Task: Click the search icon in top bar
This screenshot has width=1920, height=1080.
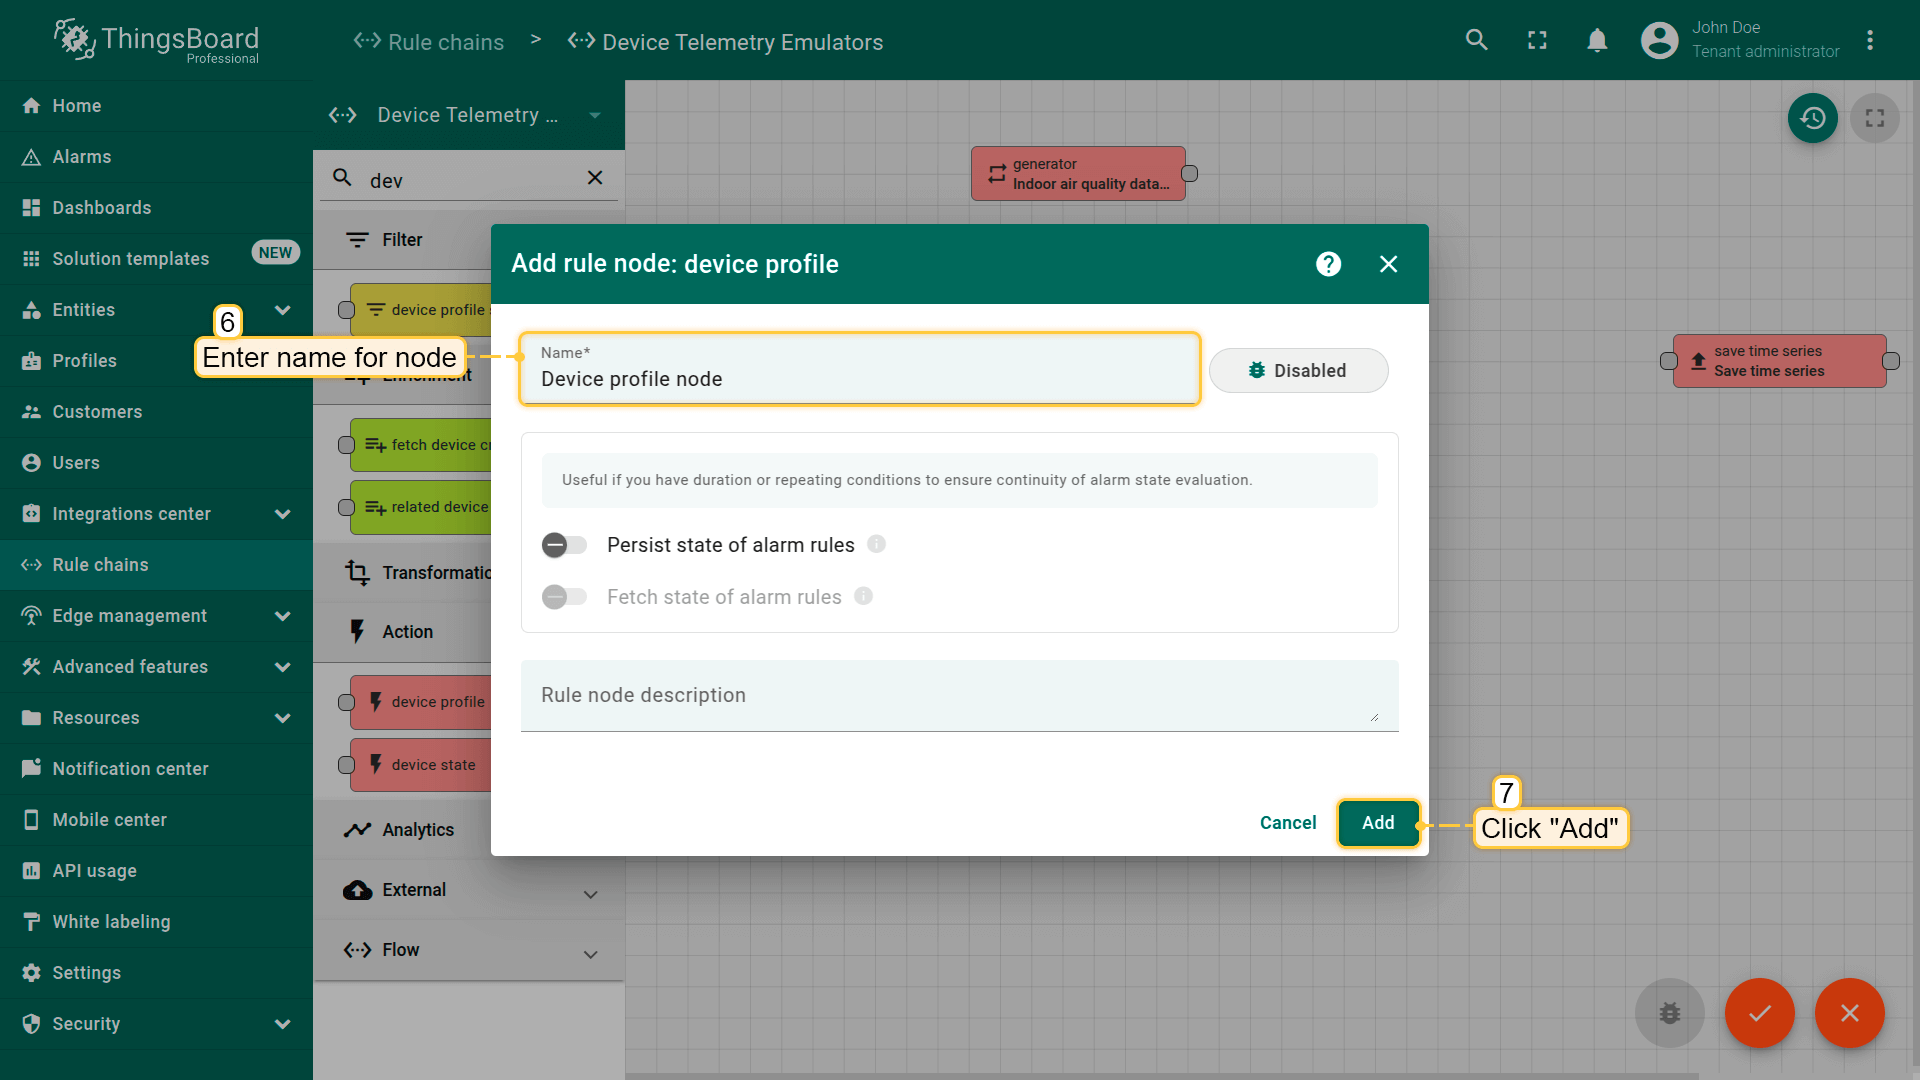Action: tap(1476, 40)
